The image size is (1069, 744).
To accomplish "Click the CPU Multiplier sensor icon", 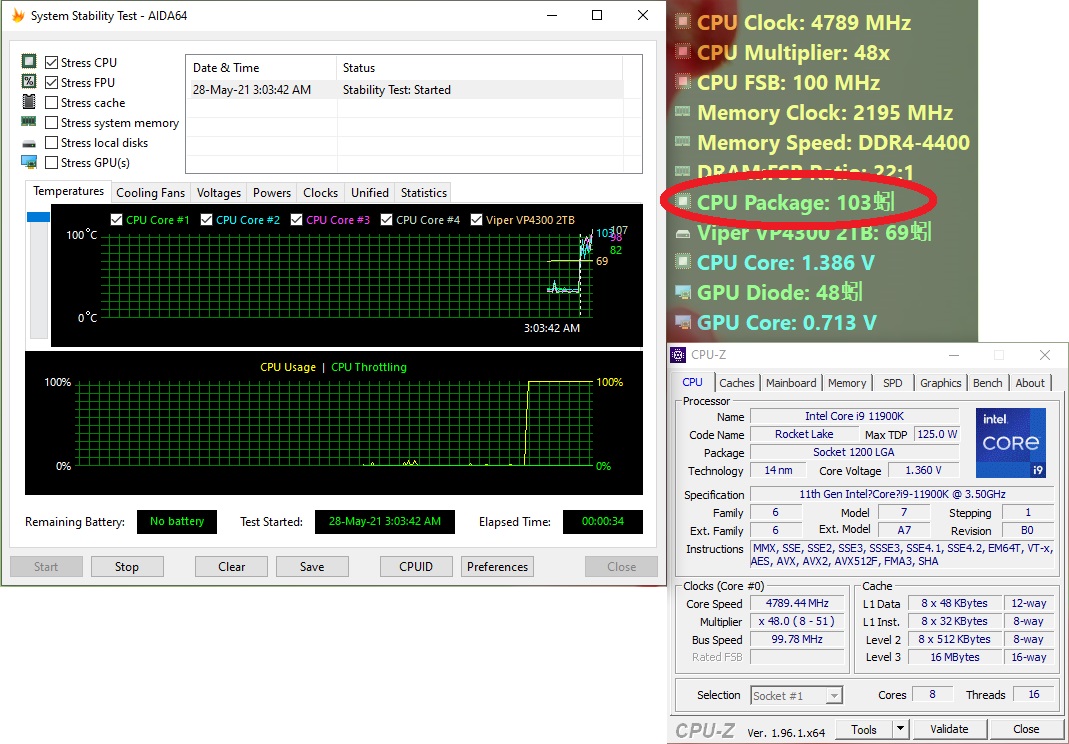I will (682, 51).
